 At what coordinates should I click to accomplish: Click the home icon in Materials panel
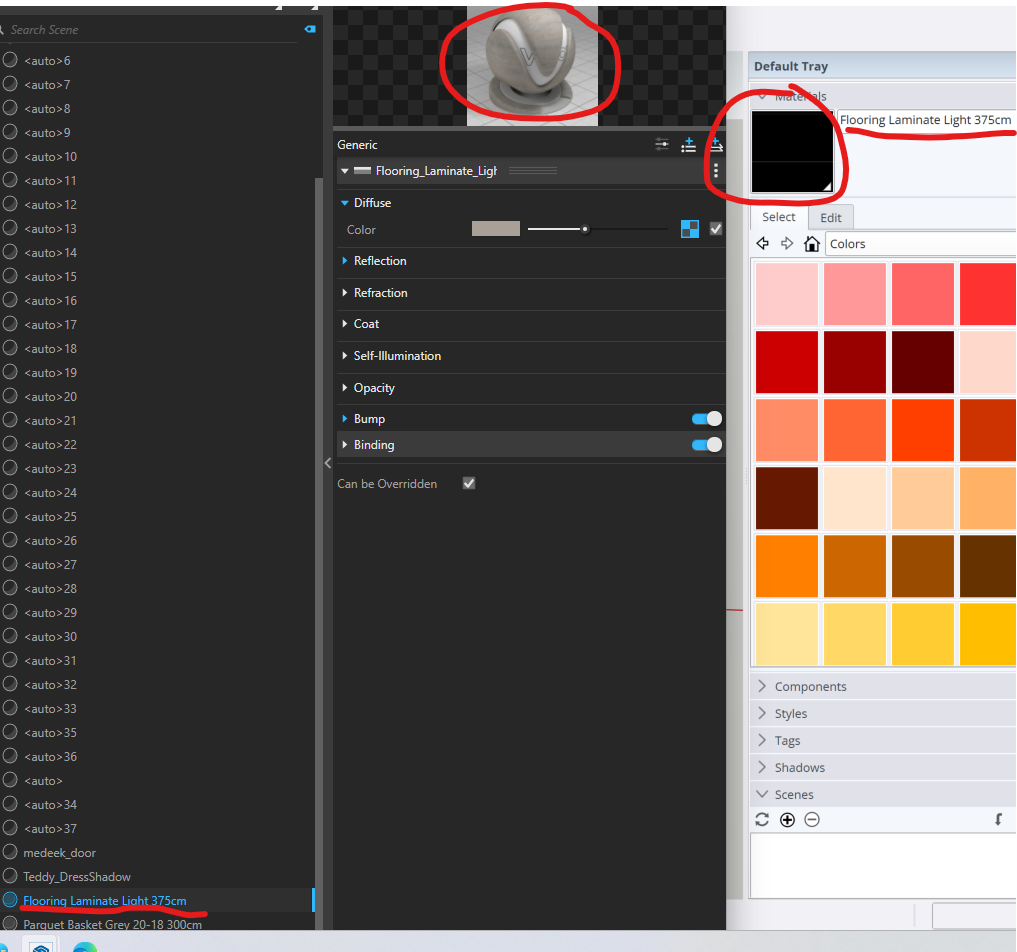[811, 244]
